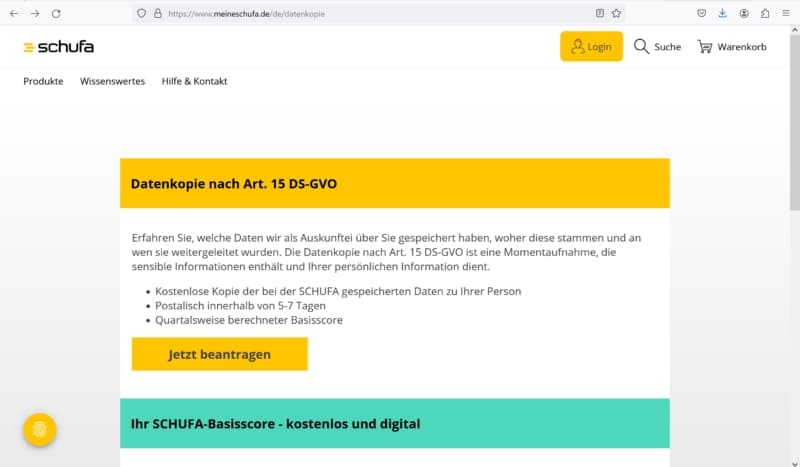Screen dimensions: 800x467
Task: Open the Pocket save icon
Action: (x=702, y=13)
